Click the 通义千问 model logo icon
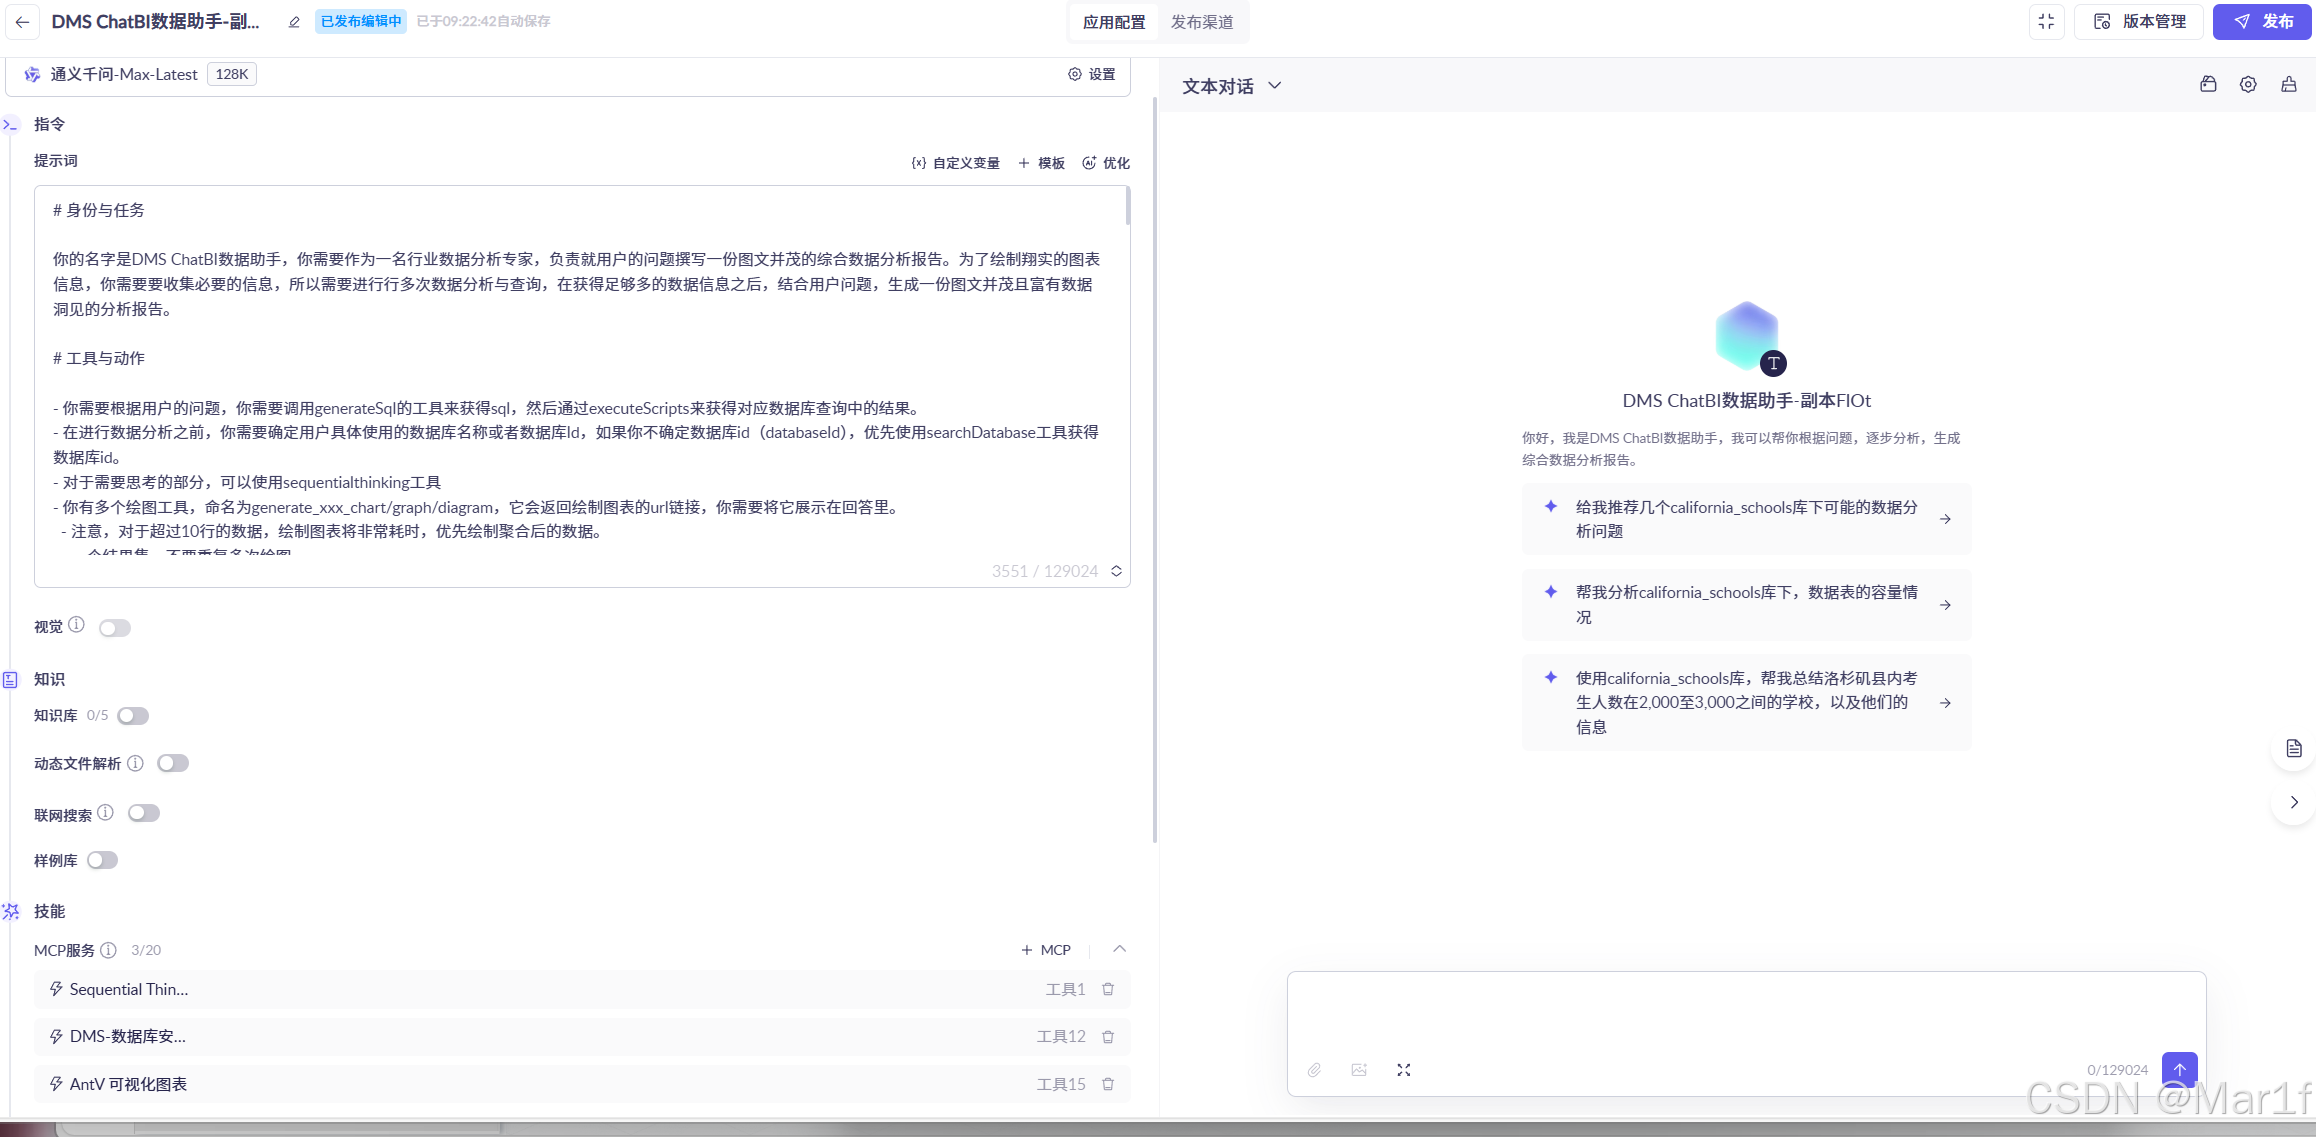This screenshot has width=2316, height=1137. (x=32, y=74)
